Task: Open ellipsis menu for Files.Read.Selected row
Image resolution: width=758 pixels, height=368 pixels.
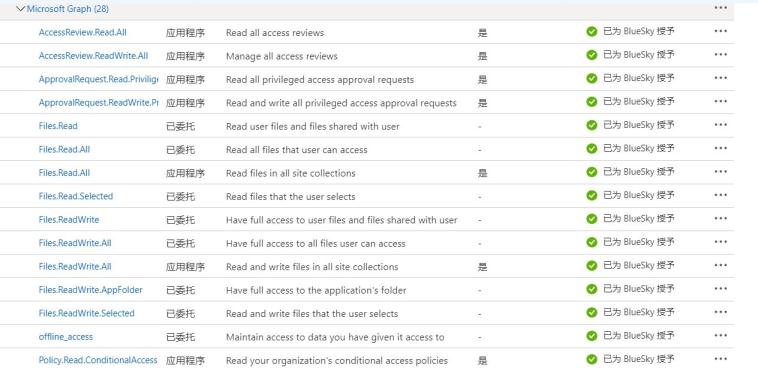Action: tap(720, 195)
